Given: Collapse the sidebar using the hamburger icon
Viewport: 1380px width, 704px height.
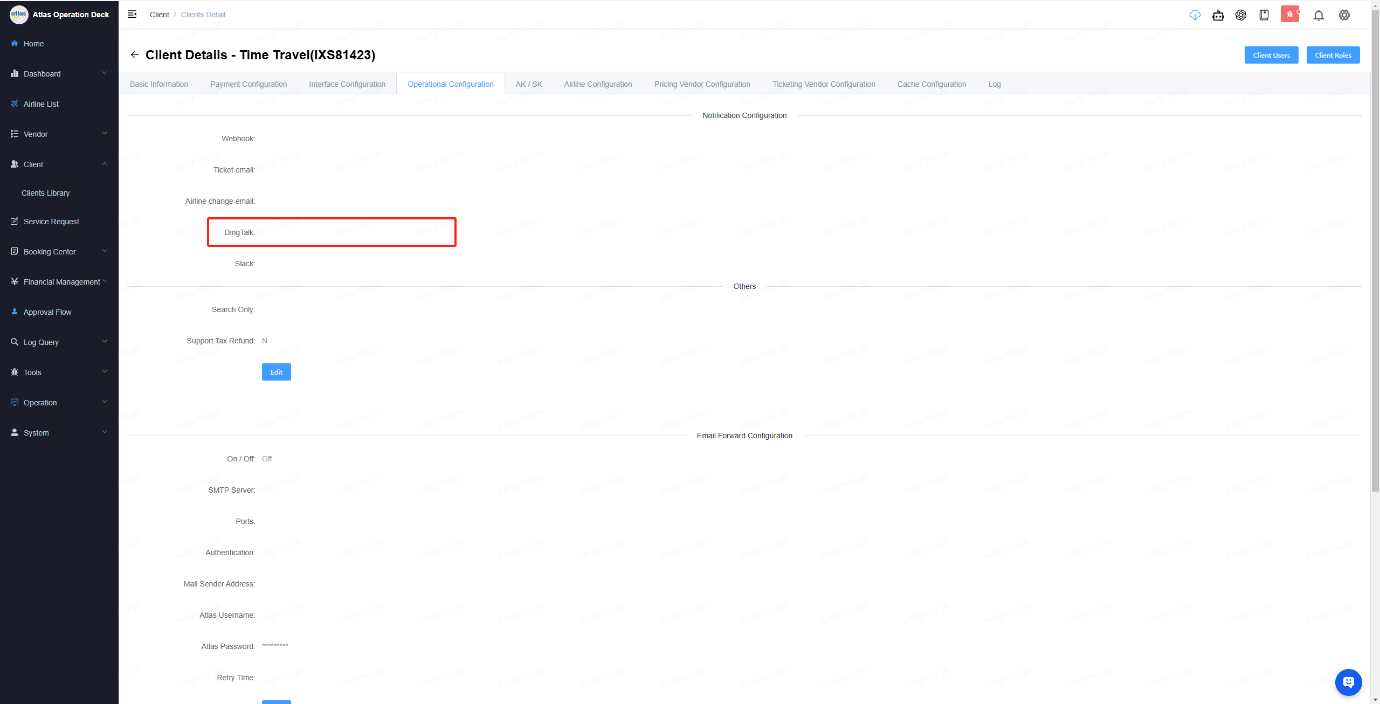Looking at the screenshot, I should tap(132, 14).
